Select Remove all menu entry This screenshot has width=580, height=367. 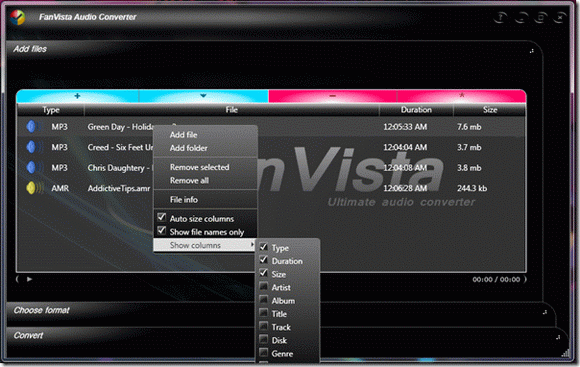(189, 181)
